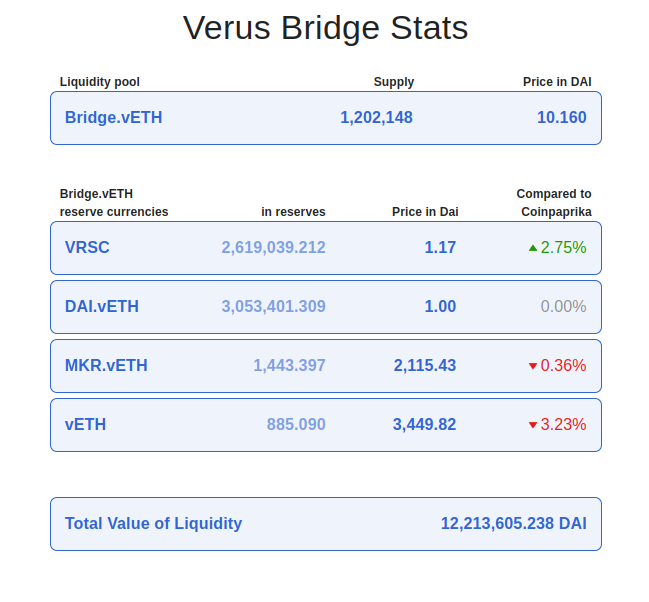
Task: Click the Total Value of Liquidity label
Action: [x=154, y=524]
